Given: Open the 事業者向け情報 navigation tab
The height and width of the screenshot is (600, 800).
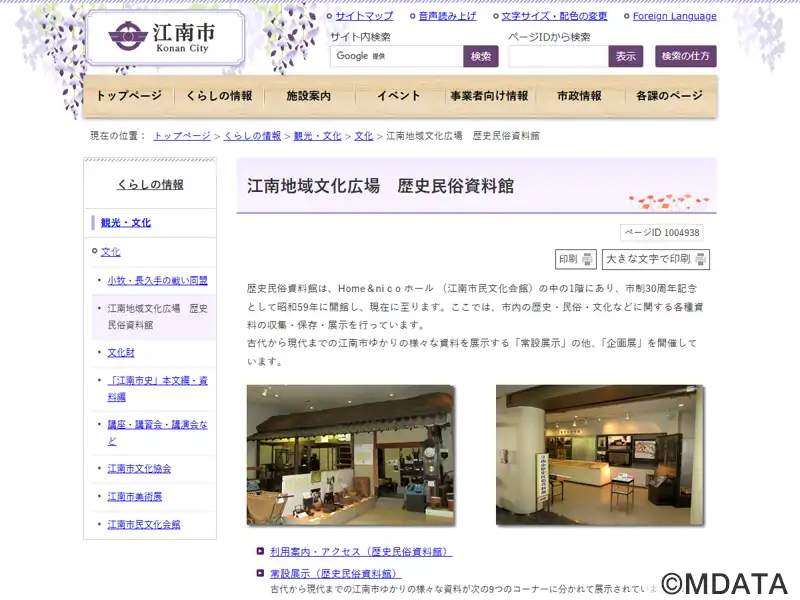Looking at the screenshot, I should pyautogui.click(x=489, y=96).
